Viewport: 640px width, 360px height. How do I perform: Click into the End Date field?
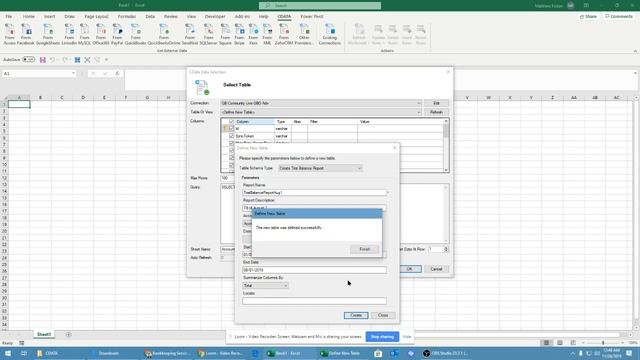(x=314, y=270)
